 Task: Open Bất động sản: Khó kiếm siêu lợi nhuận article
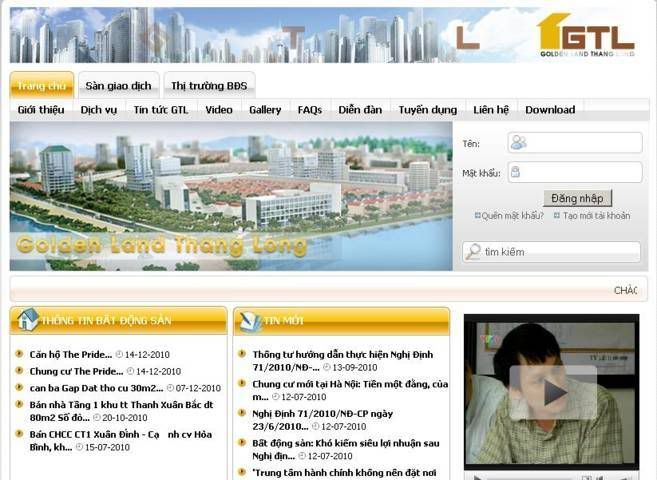[x=346, y=449]
